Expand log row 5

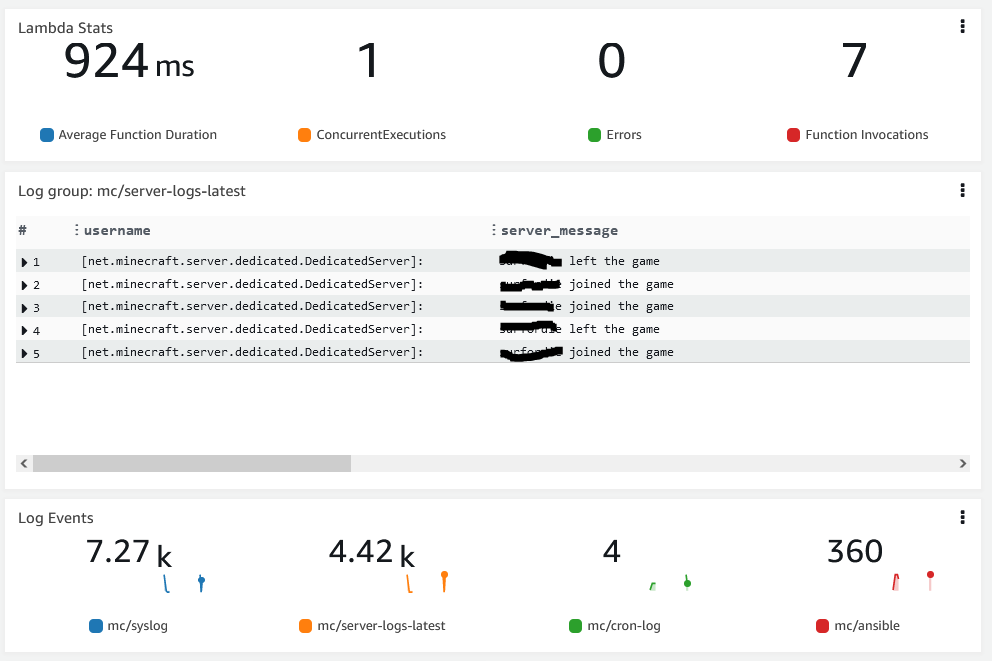pos(25,353)
